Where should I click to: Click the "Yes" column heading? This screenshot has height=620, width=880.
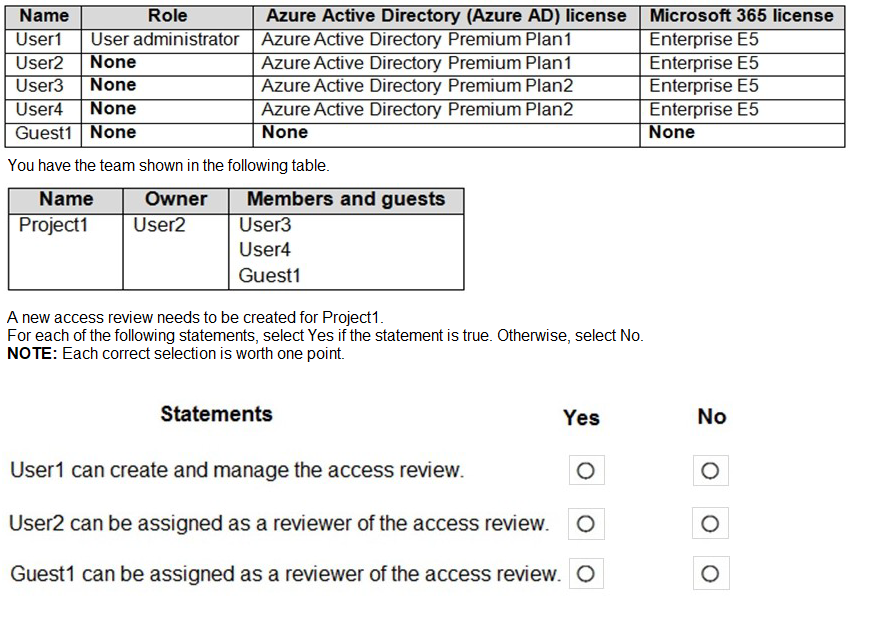click(x=581, y=418)
